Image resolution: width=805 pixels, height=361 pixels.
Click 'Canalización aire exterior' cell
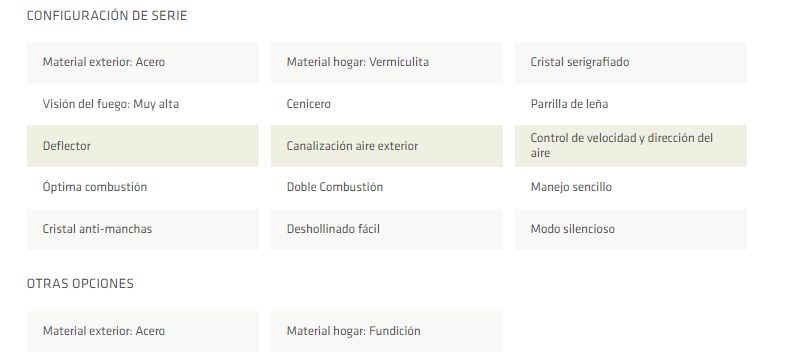pyautogui.click(x=387, y=146)
